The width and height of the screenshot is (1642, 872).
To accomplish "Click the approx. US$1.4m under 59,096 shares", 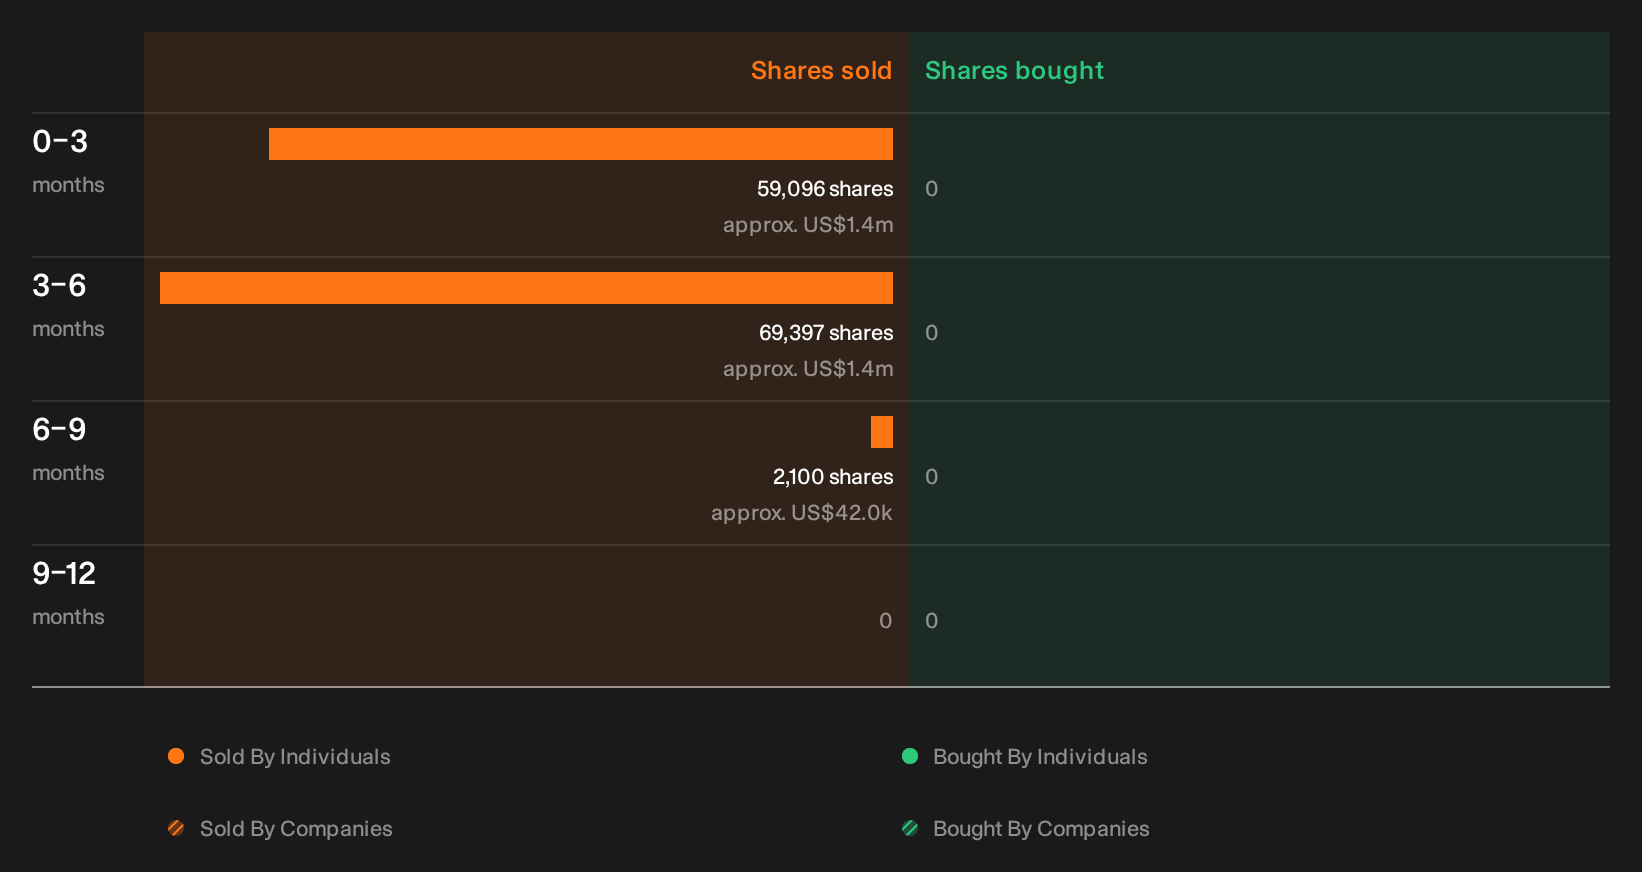I will (808, 225).
